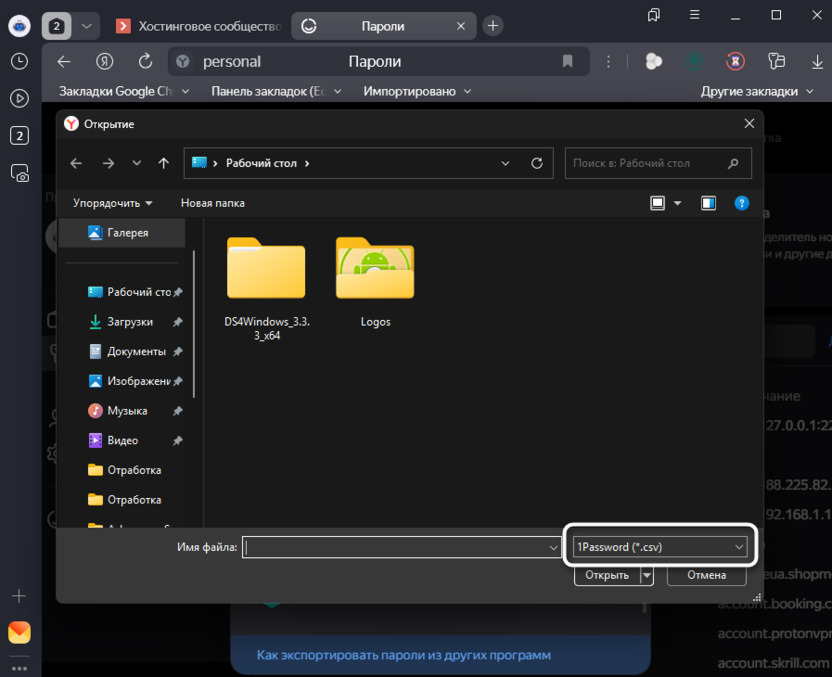Screen dimensions: 832x677
Task: Select Загрузки in the navigation pane
Action: [x=130, y=322]
